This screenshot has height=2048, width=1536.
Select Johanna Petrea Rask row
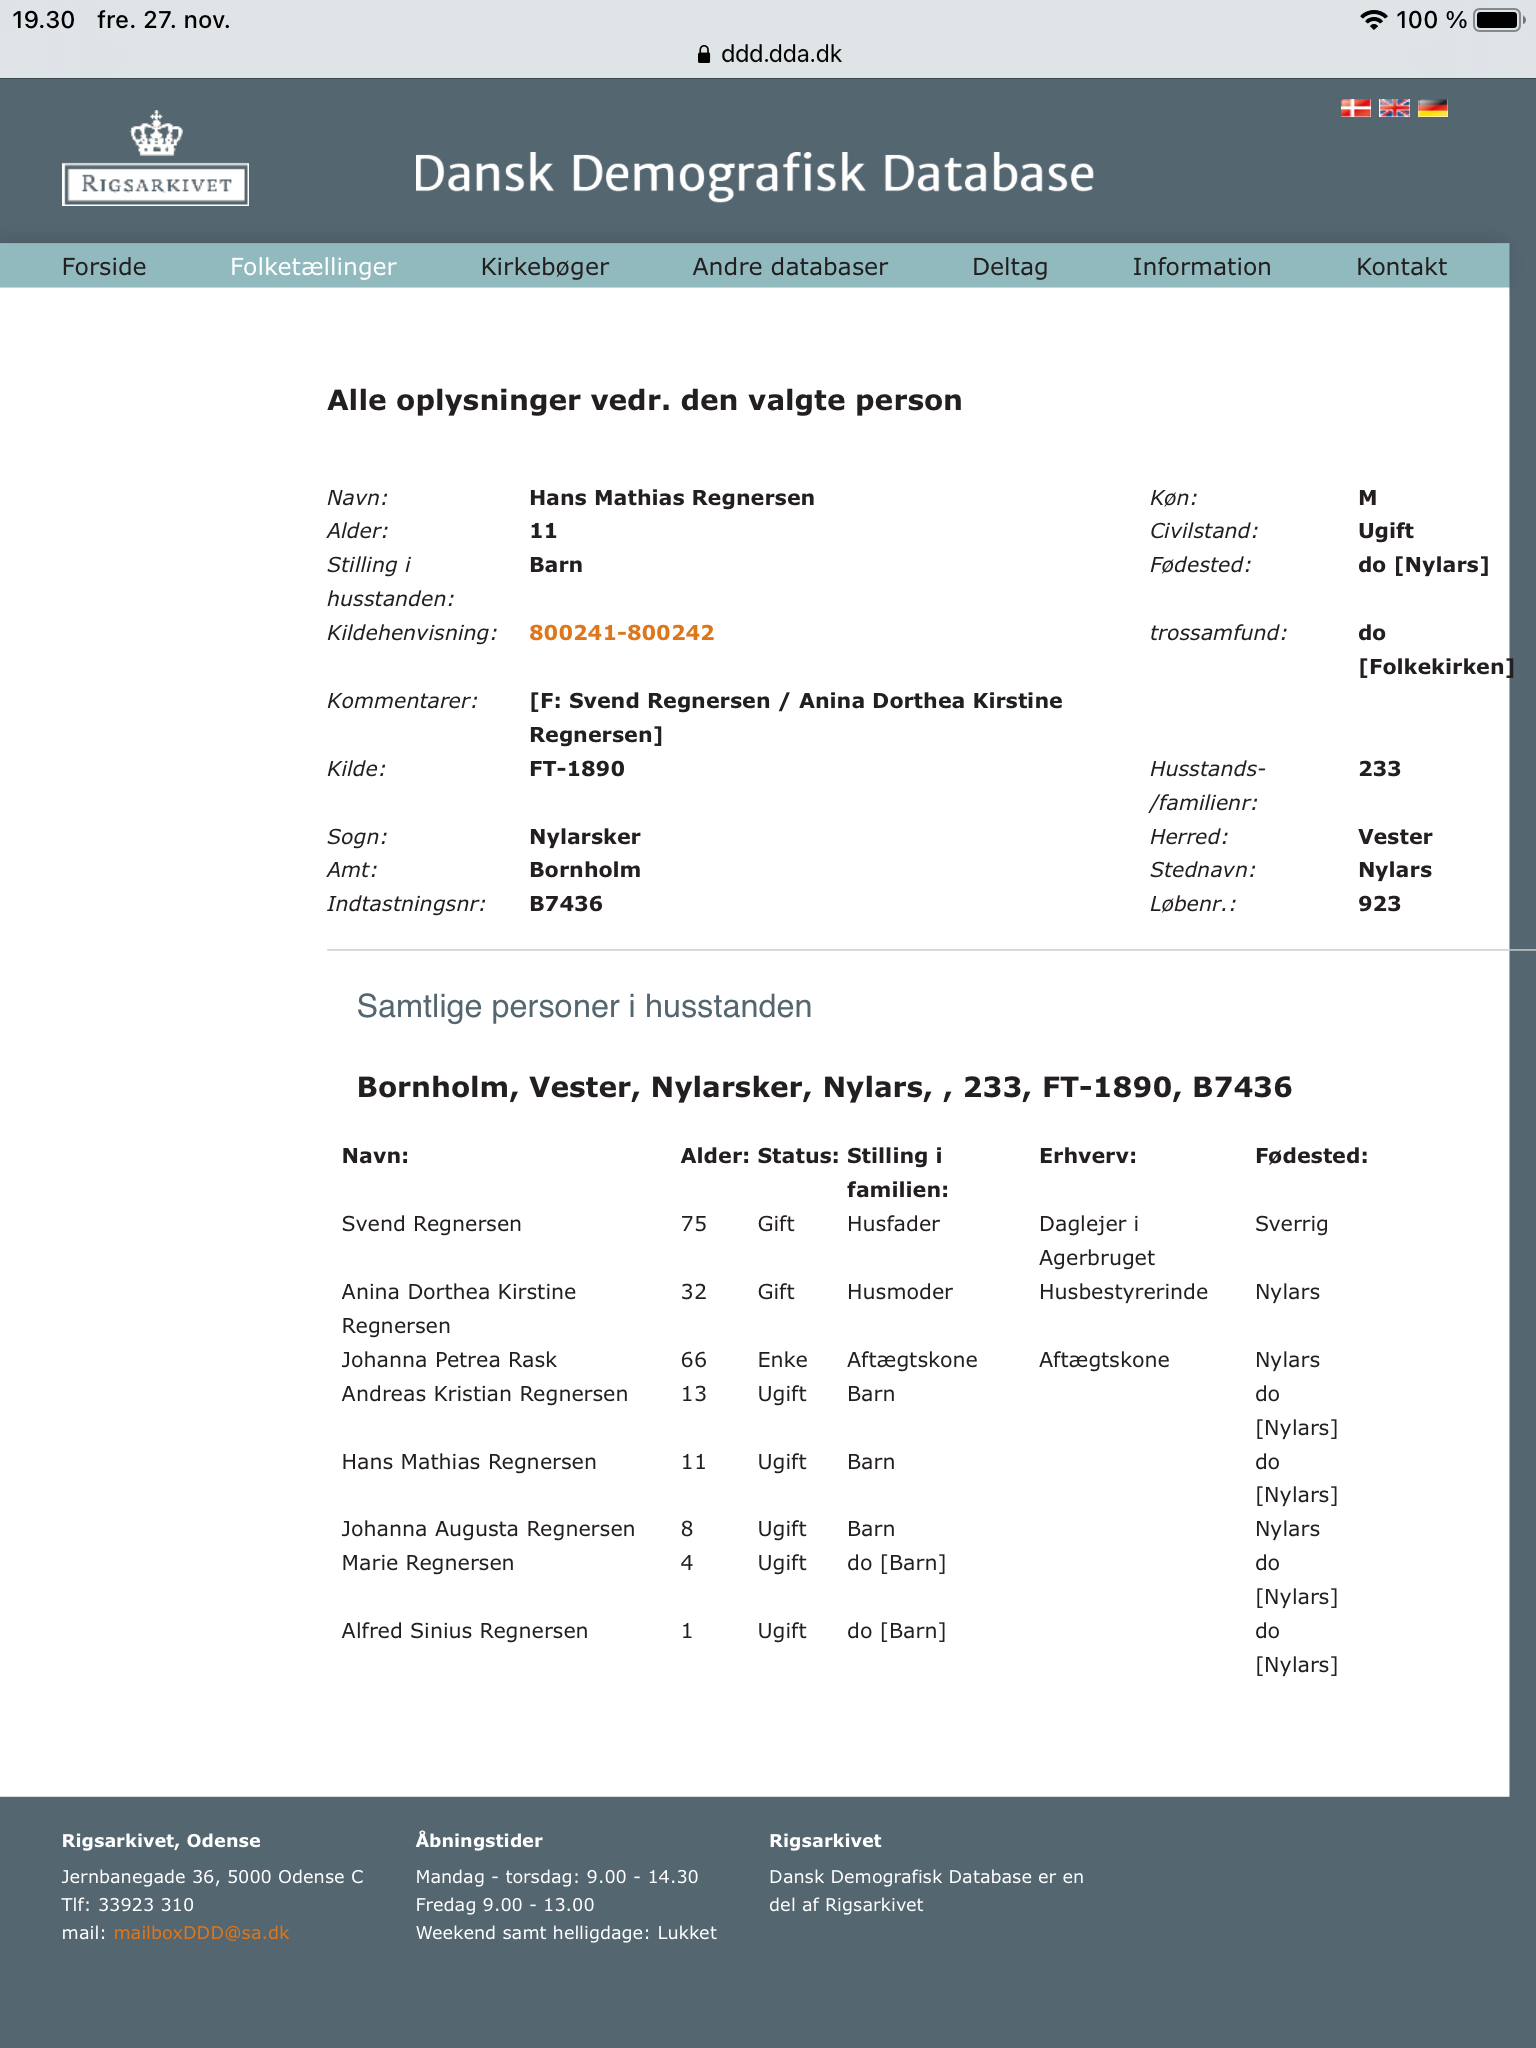pyautogui.click(x=449, y=1360)
